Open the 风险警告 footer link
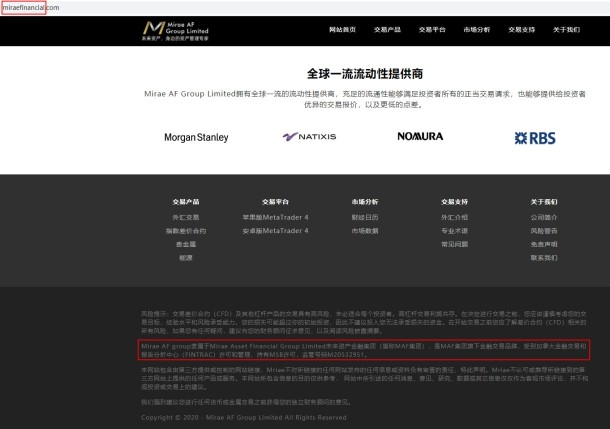610x429 pixels. (544, 231)
